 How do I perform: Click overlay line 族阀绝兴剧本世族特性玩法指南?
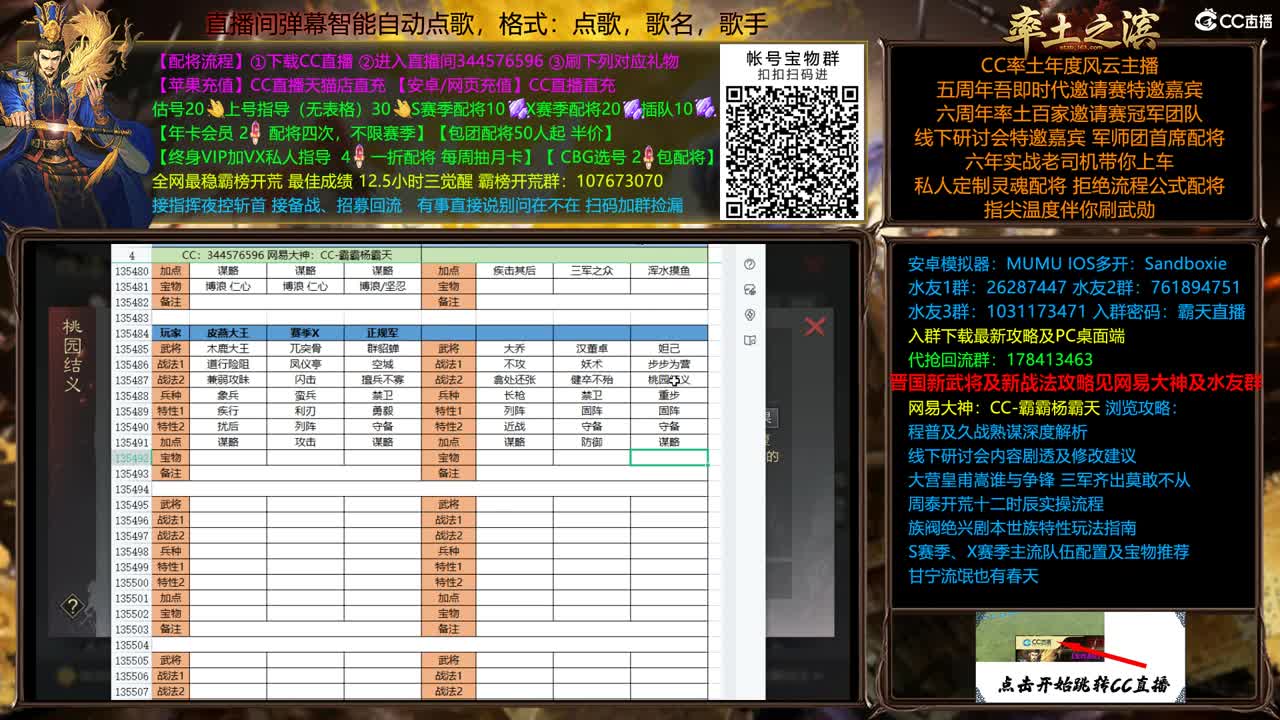tap(1022, 528)
